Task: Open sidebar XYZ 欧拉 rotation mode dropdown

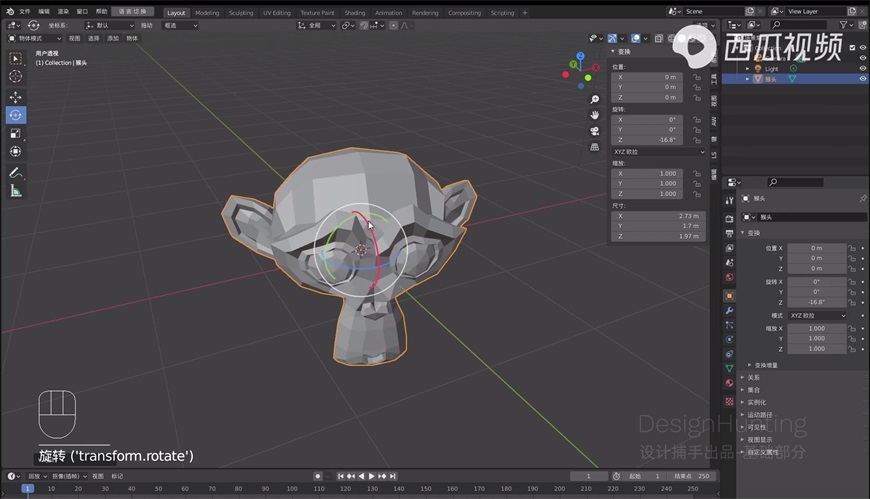Action: coord(659,152)
